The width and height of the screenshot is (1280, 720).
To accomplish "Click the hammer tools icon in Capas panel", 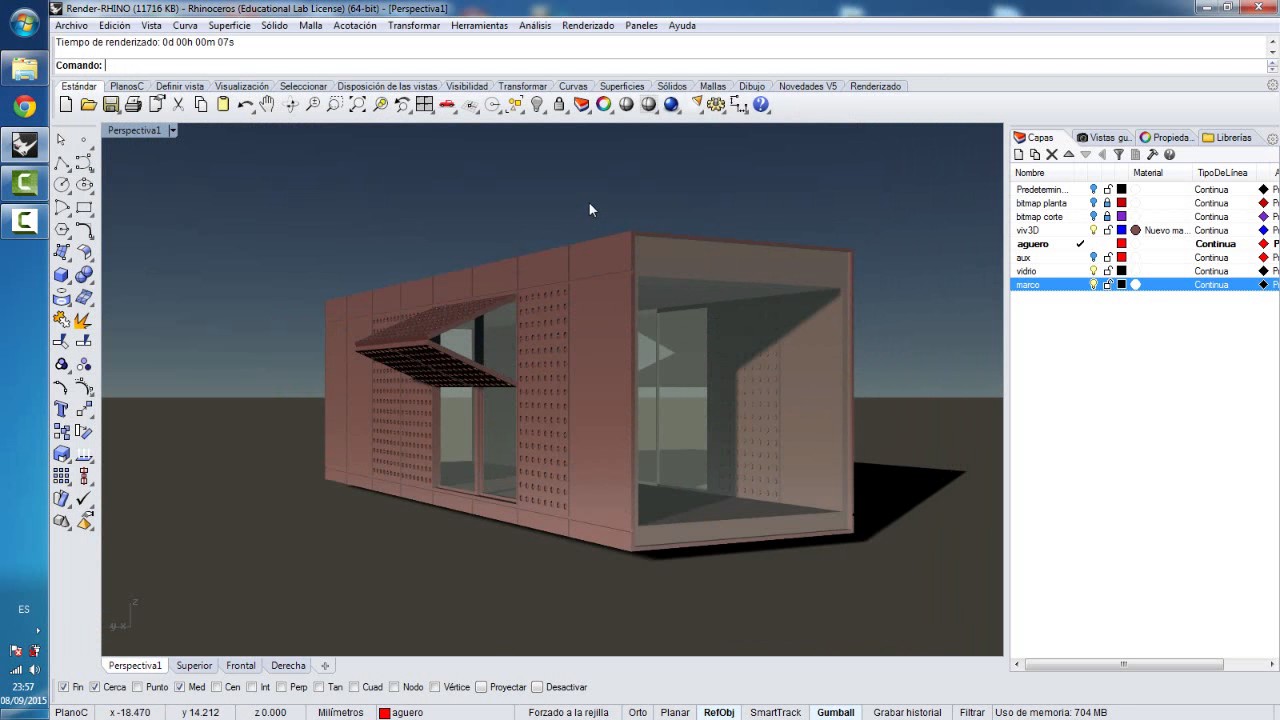I will pos(1152,154).
